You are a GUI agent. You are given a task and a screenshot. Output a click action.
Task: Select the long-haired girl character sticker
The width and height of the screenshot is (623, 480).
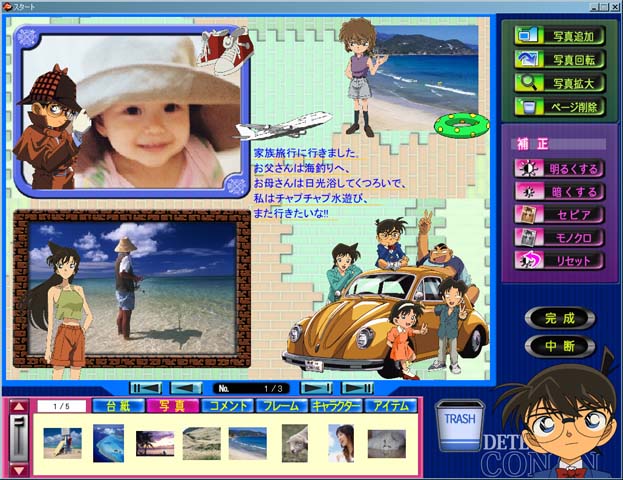[64, 310]
